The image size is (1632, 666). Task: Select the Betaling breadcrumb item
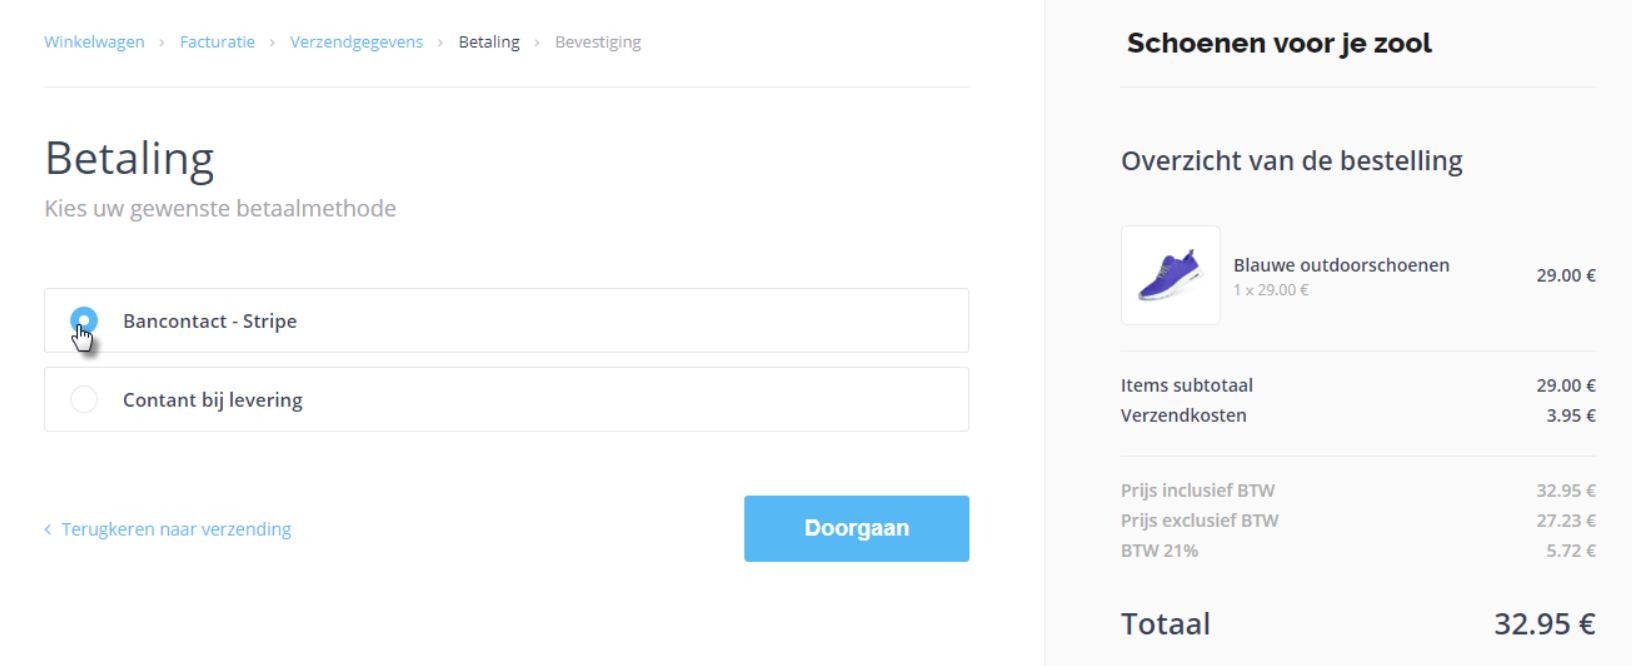(489, 42)
